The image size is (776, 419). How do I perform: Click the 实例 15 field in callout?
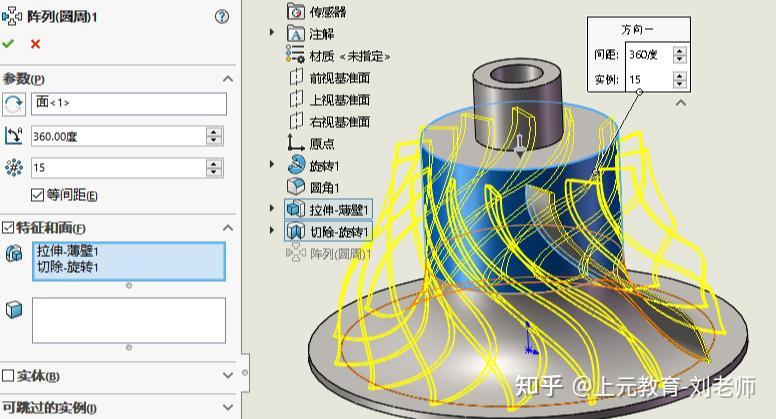pos(649,79)
